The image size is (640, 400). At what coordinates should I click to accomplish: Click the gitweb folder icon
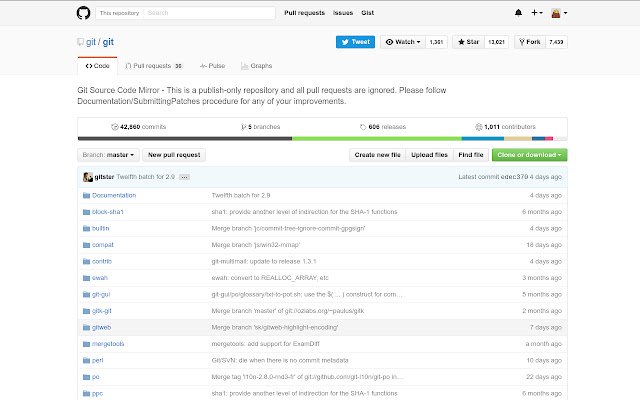coord(86,327)
